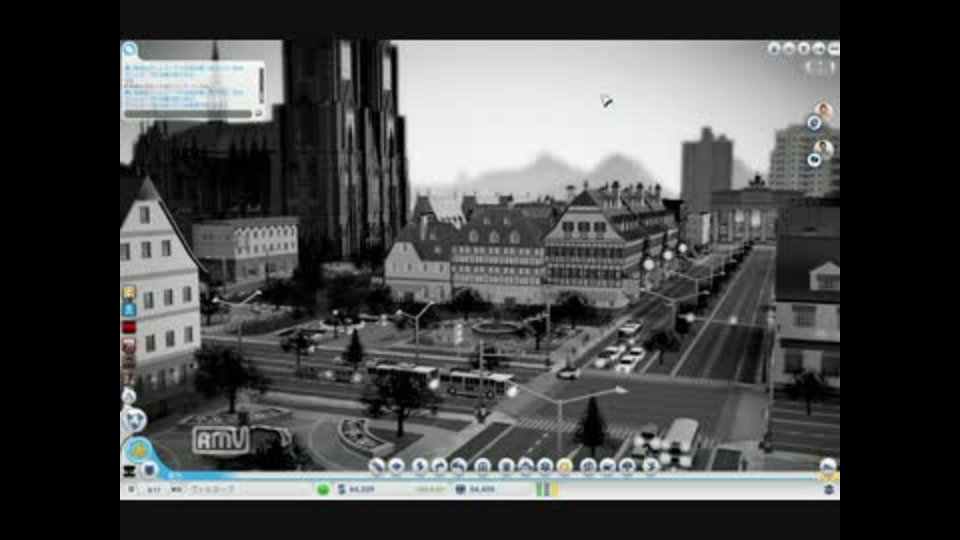Pause the simulation with the speed control
Viewport: 960px width, 540px height.
[131, 489]
